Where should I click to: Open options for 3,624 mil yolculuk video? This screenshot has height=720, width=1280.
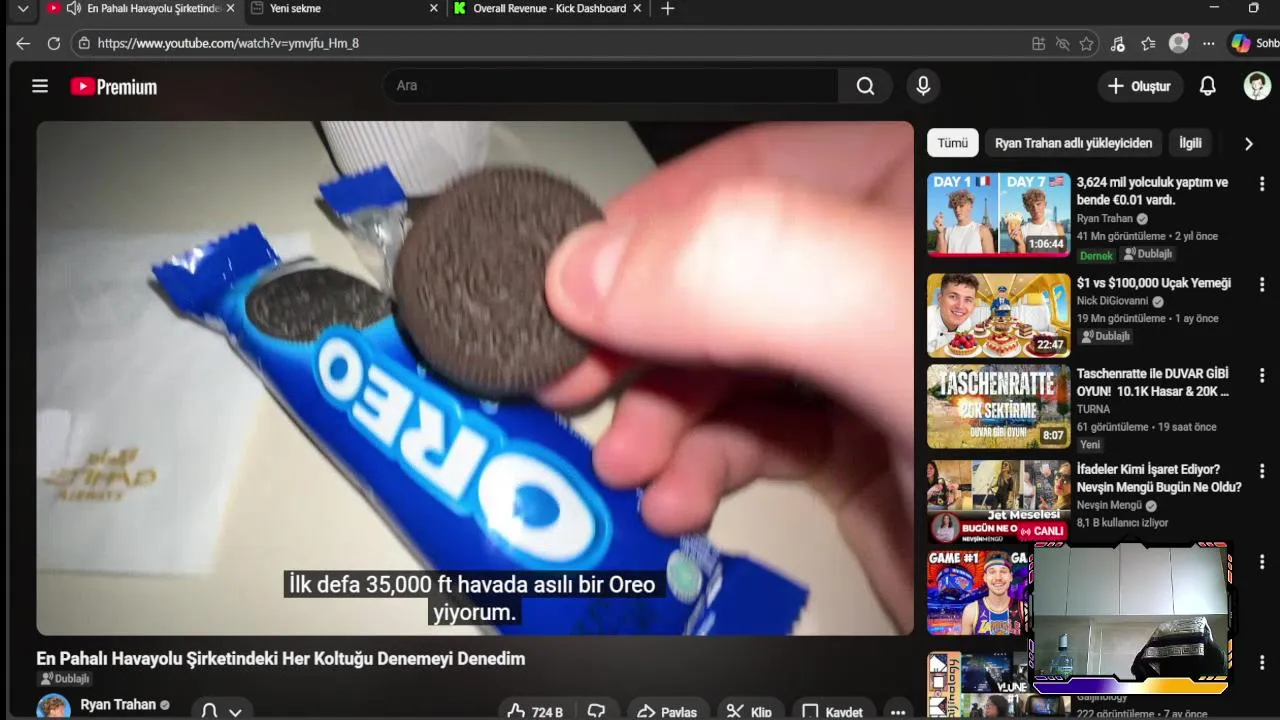point(1262,184)
